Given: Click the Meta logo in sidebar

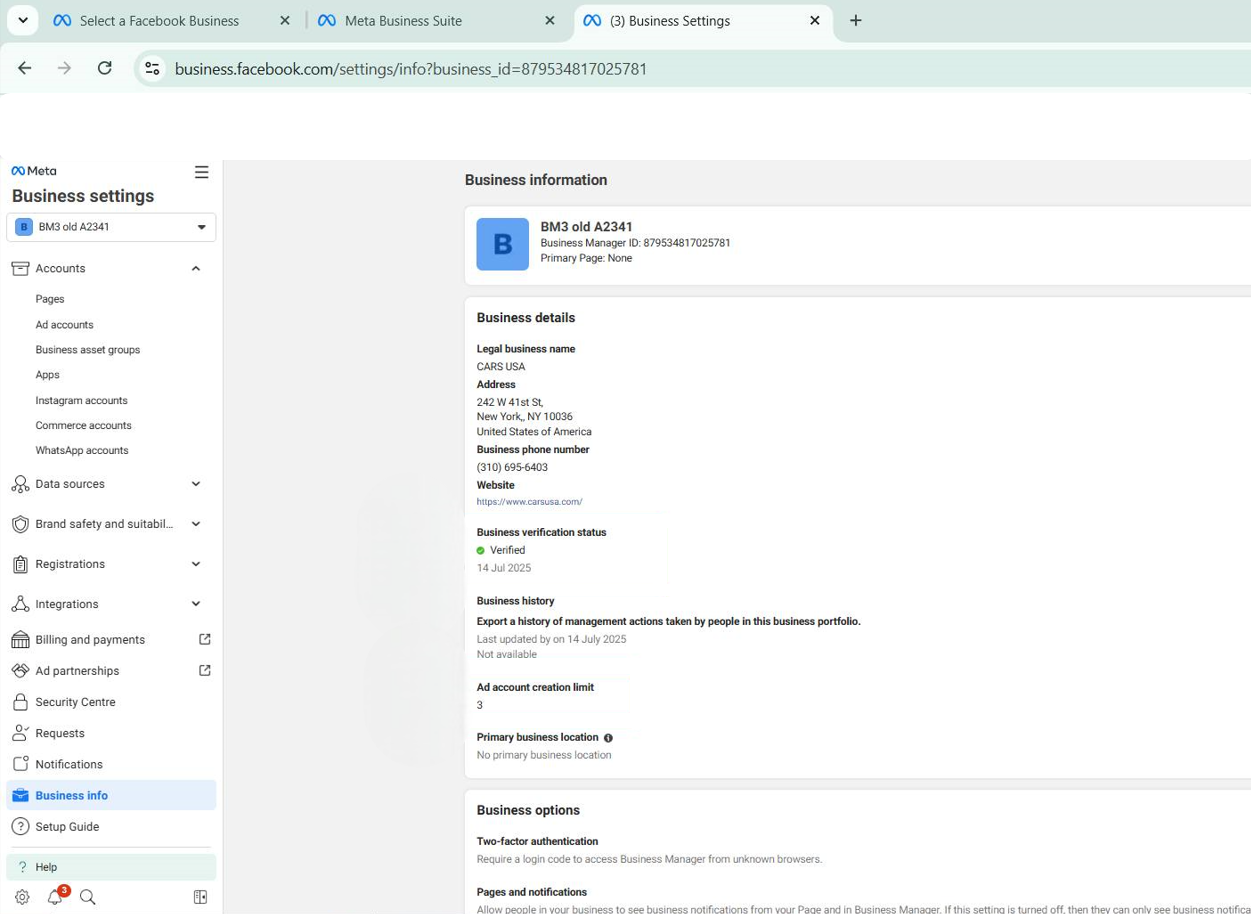Looking at the screenshot, I should [34, 171].
